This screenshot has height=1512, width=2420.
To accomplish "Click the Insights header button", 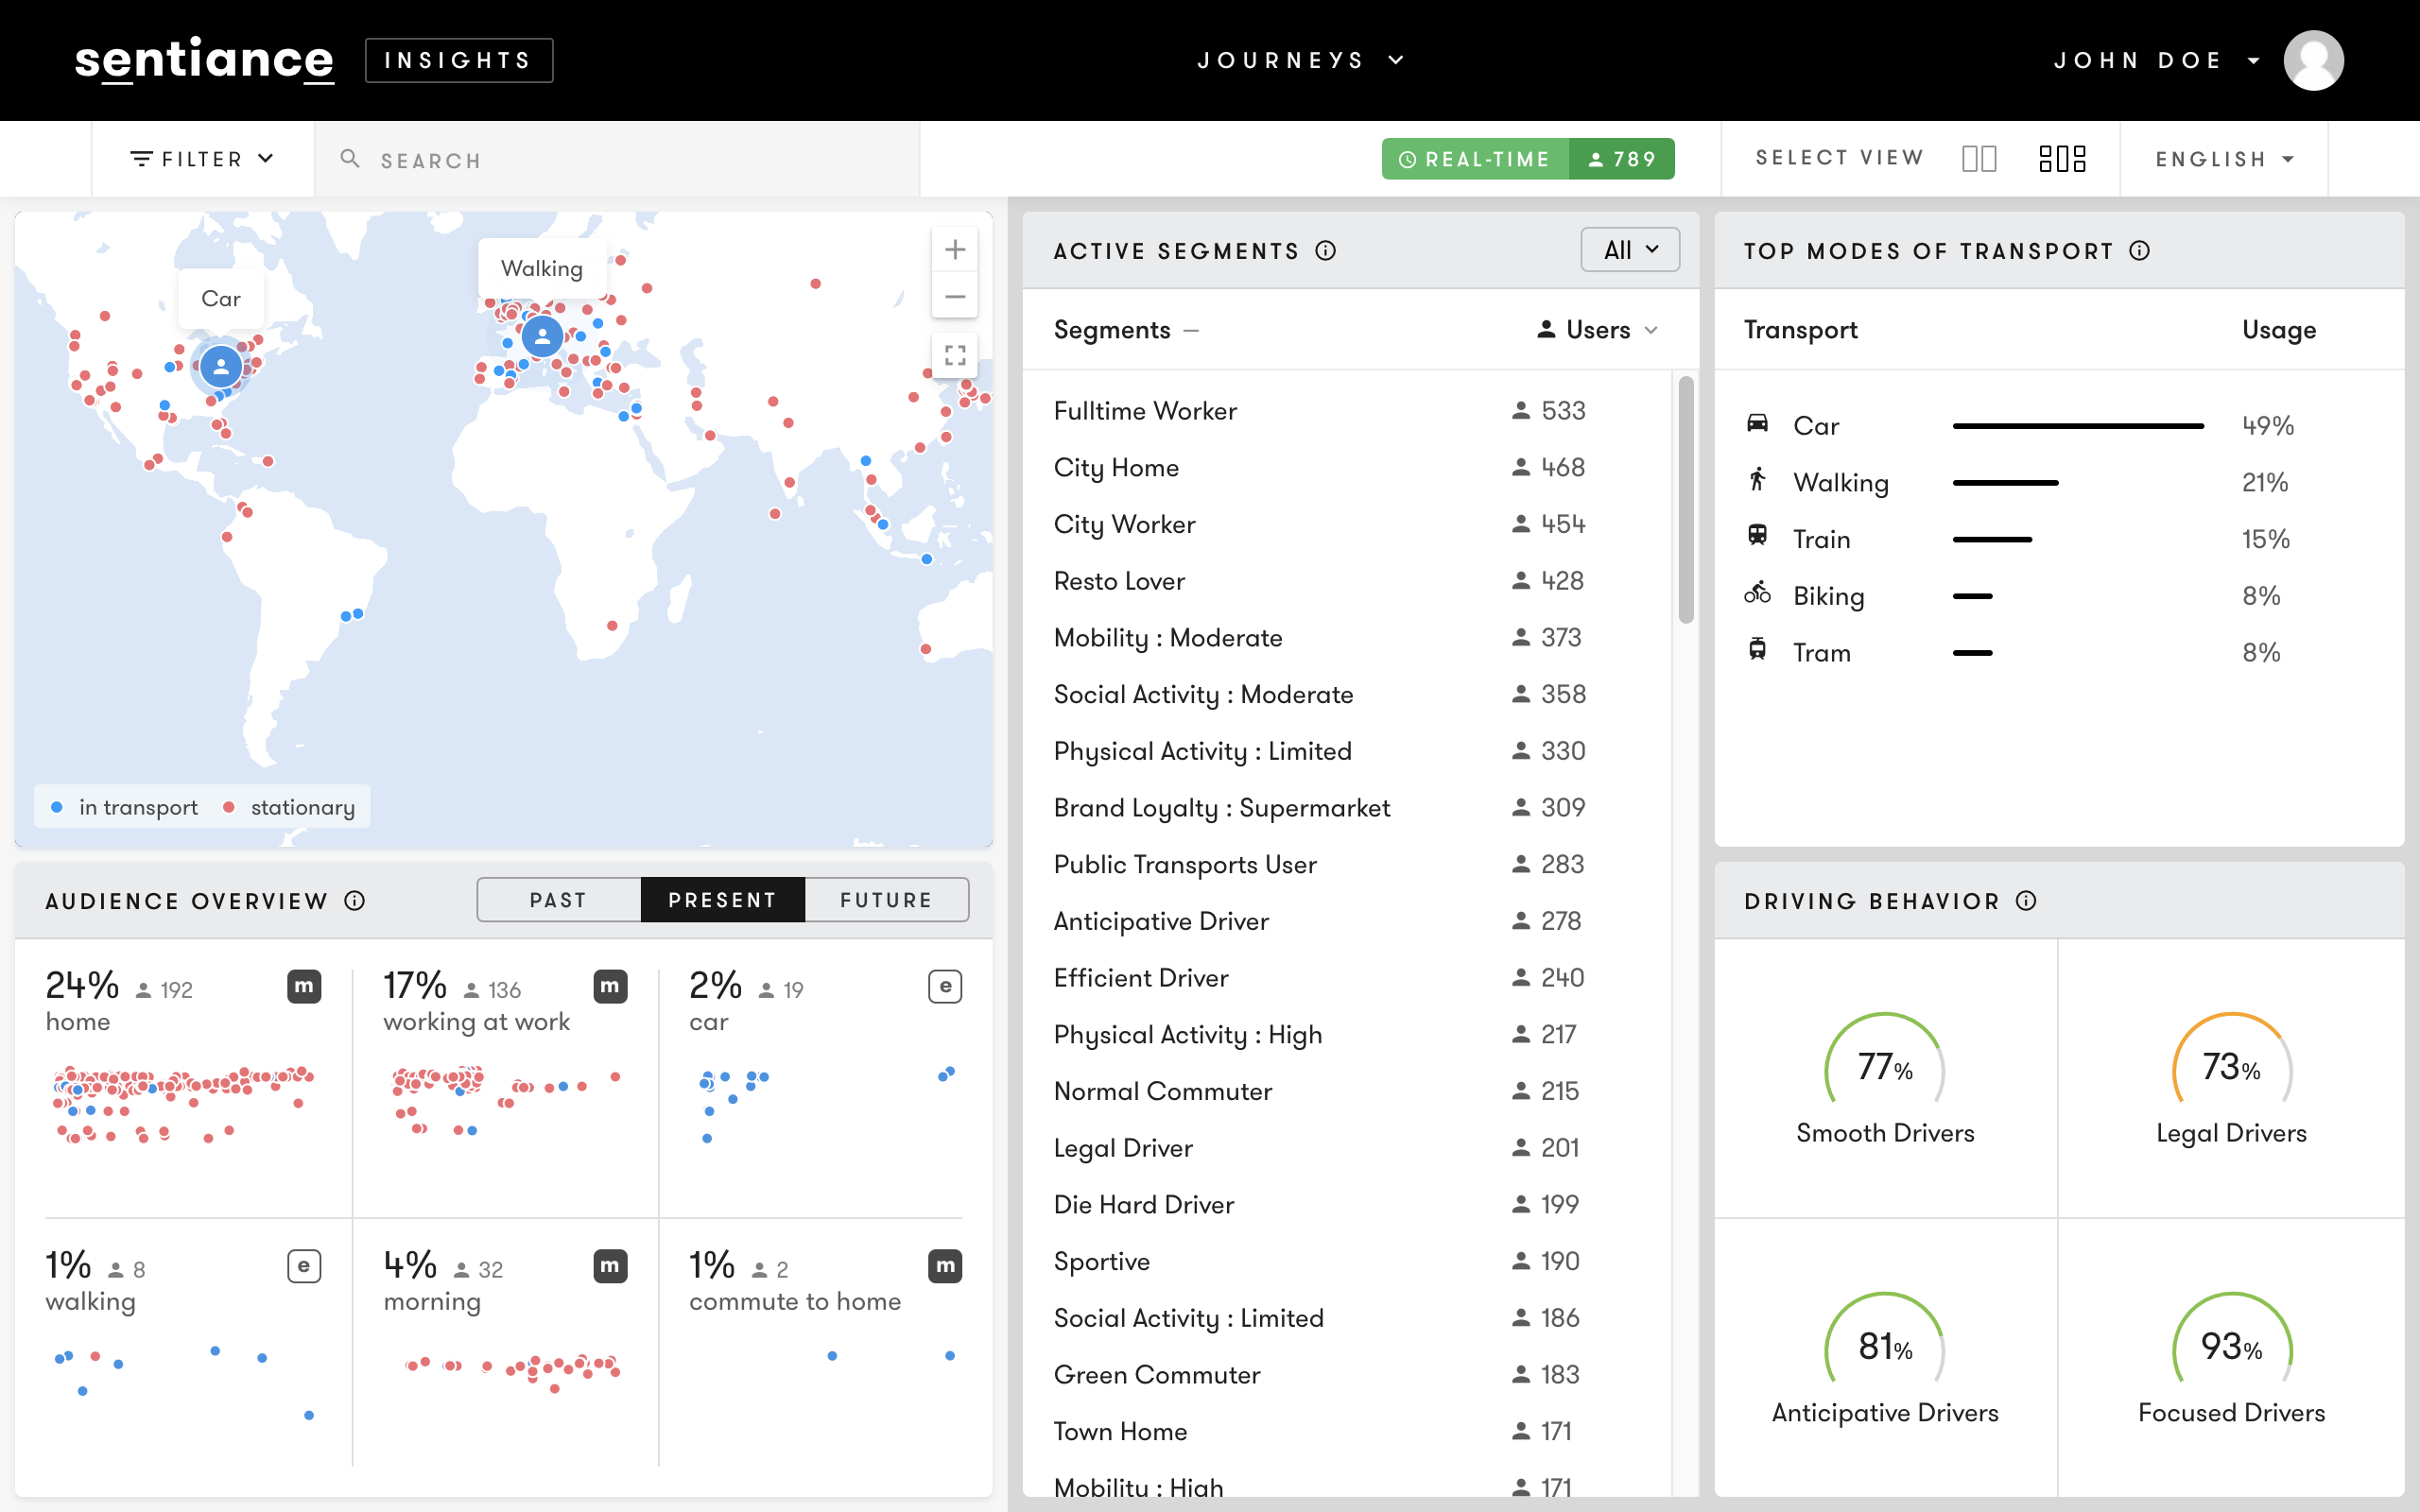I will pyautogui.click(x=459, y=60).
